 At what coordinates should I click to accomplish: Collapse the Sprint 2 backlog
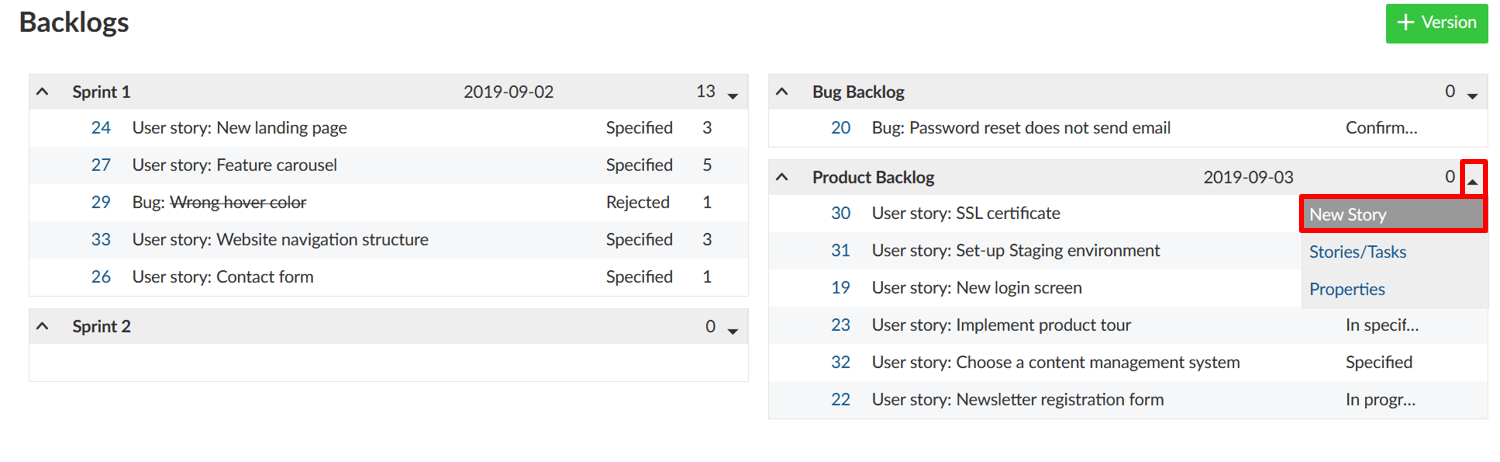42,327
